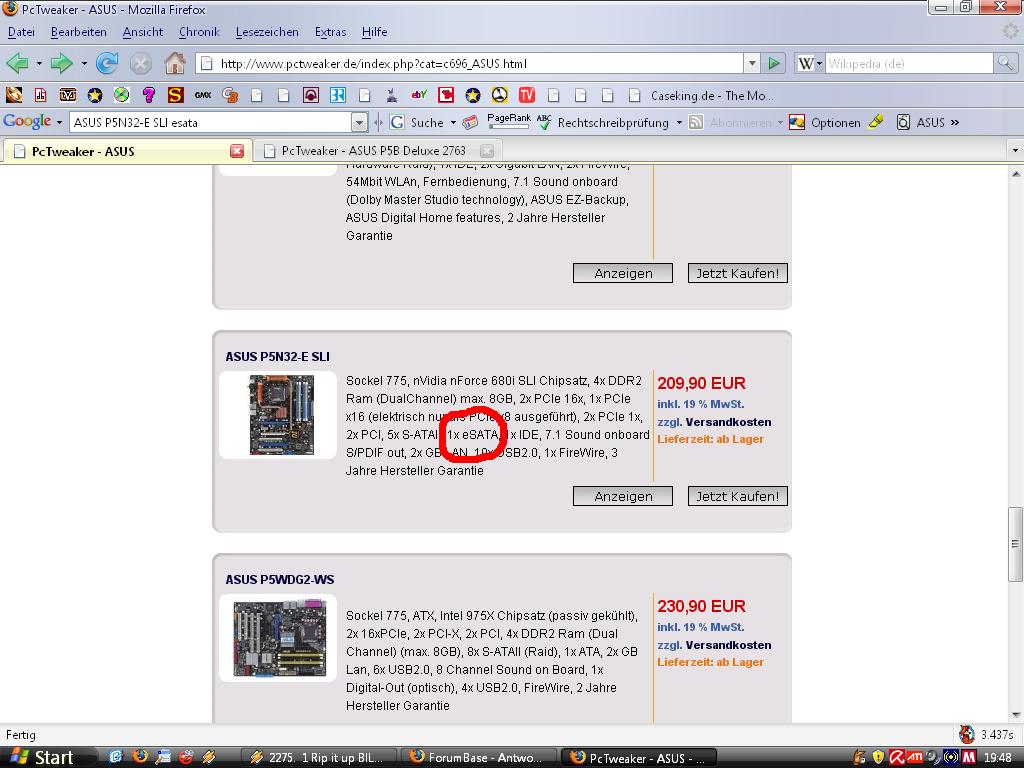Screen dimensions: 1024x768
Task: Open the Google logo dropdown menu
Action: click(x=59, y=122)
